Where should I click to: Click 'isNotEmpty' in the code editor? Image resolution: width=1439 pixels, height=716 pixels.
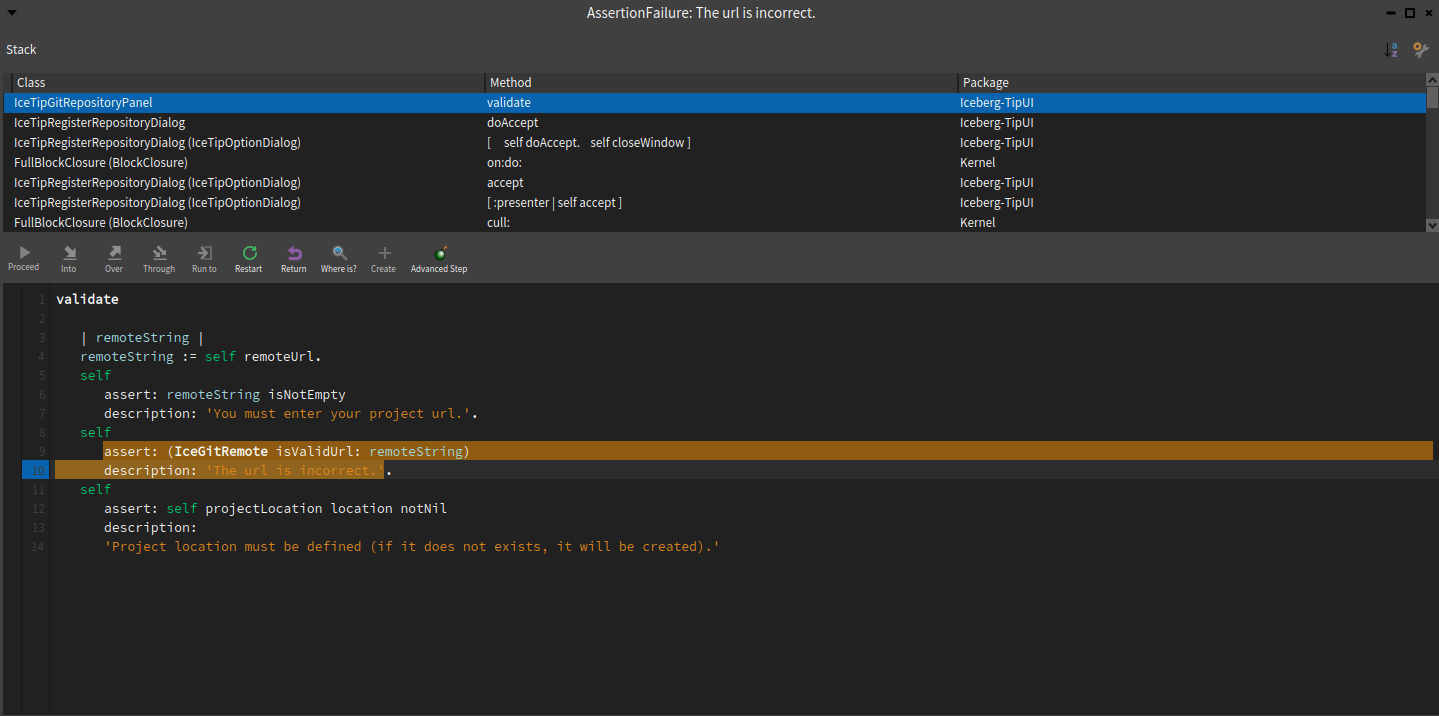[x=307, y=394]
